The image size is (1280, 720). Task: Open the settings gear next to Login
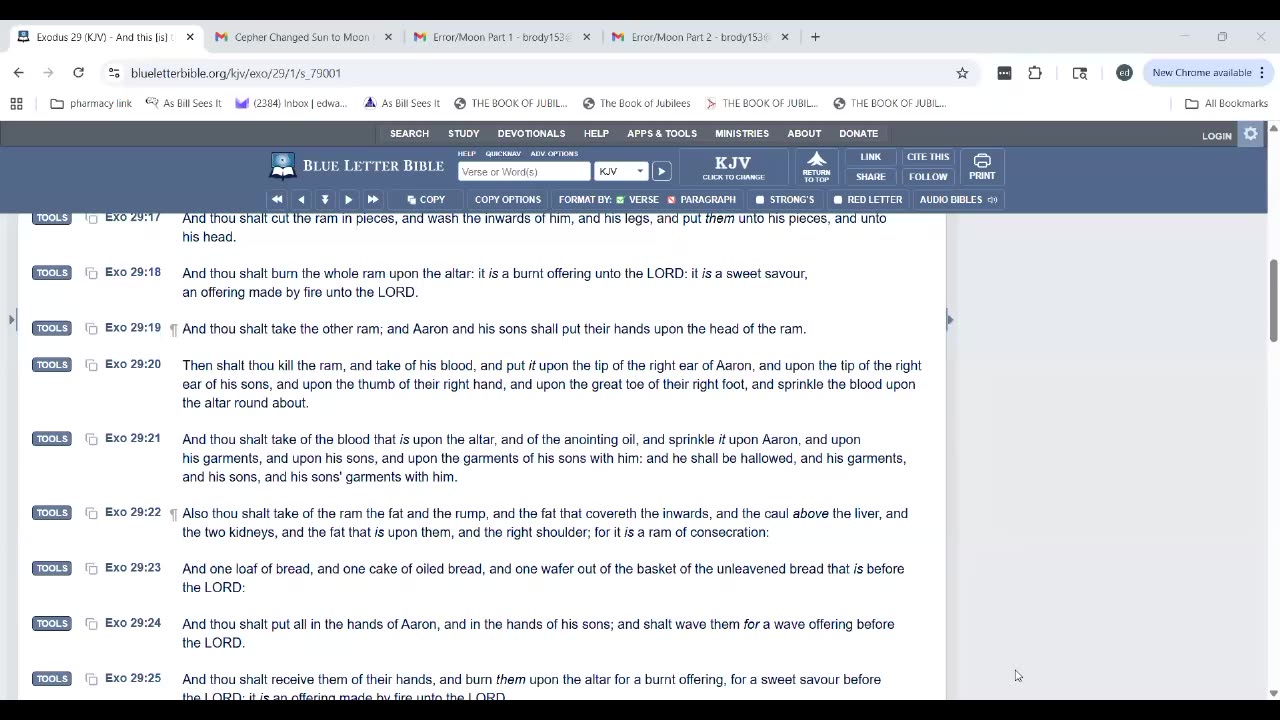pos(1251,134)
